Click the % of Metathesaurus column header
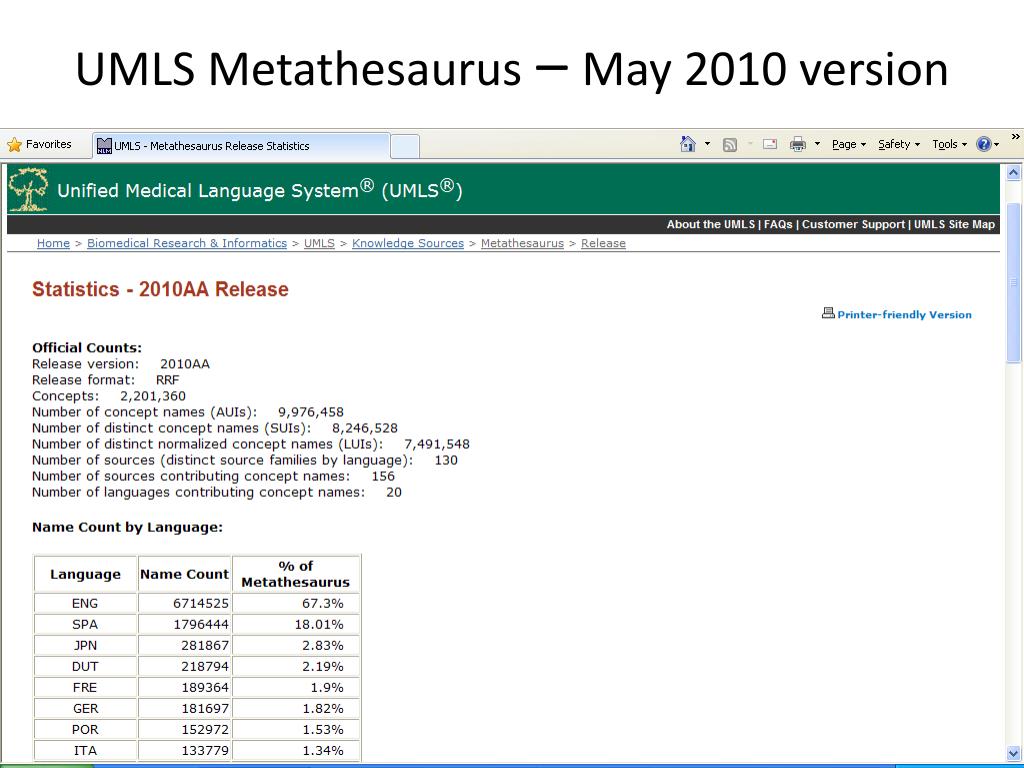Image resolution: width=1024 pixels, height=768 pixels. tap(296, 574)
